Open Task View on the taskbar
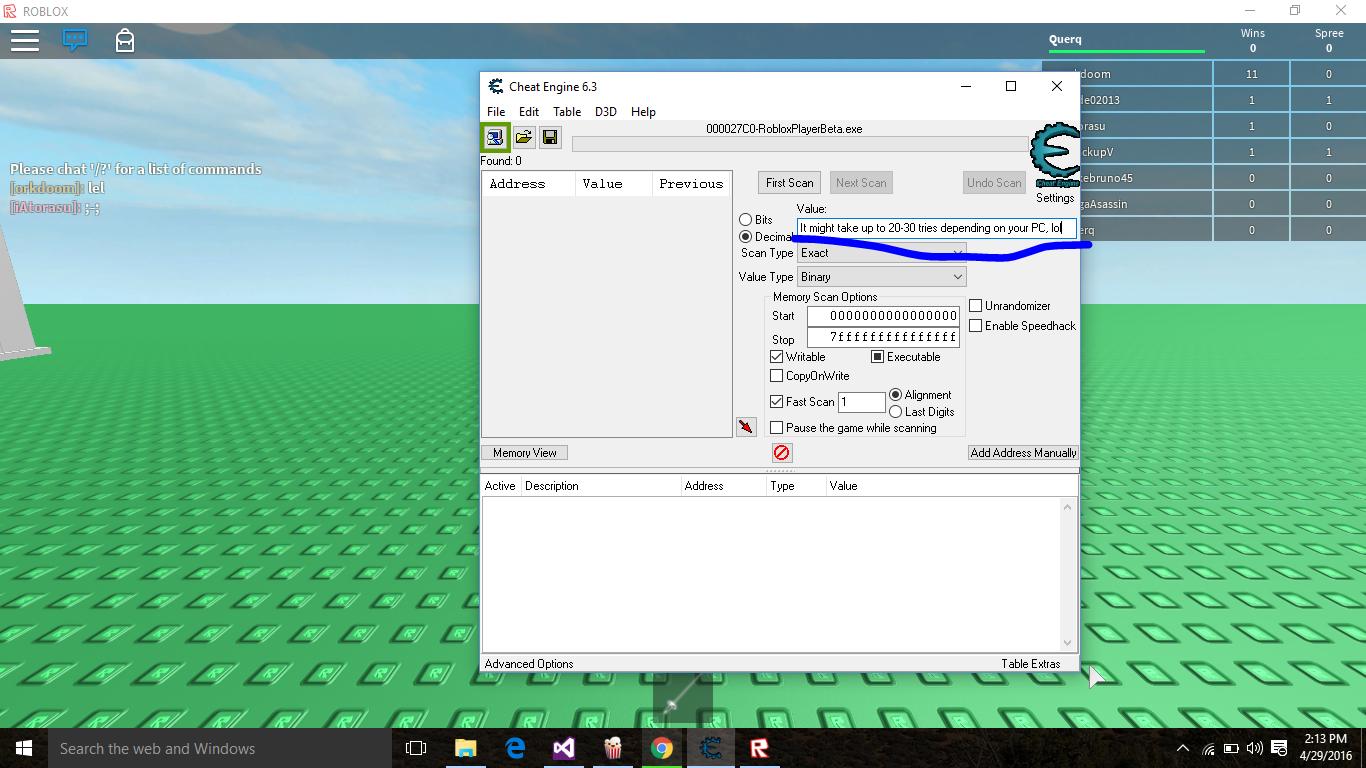 416,748
